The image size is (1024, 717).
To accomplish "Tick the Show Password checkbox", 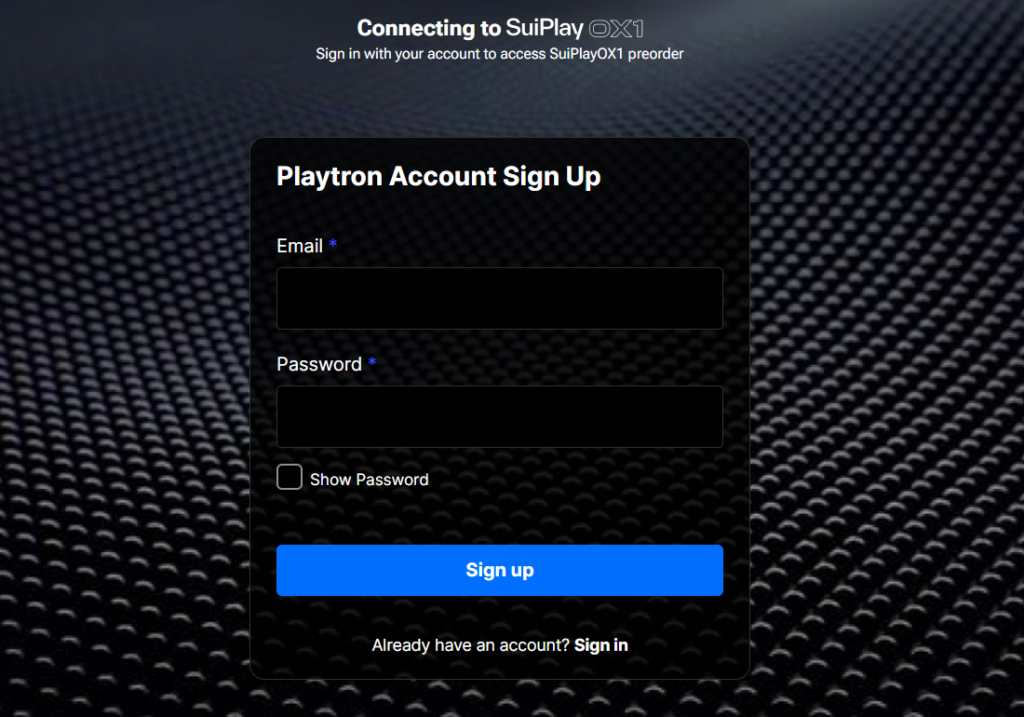I will [289, 478].
